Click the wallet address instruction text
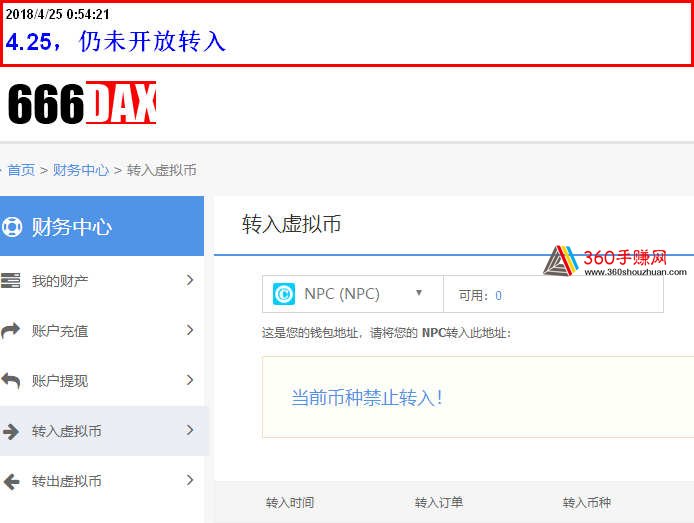The width and height of the screenshot is (694, 523). point(386,333)
